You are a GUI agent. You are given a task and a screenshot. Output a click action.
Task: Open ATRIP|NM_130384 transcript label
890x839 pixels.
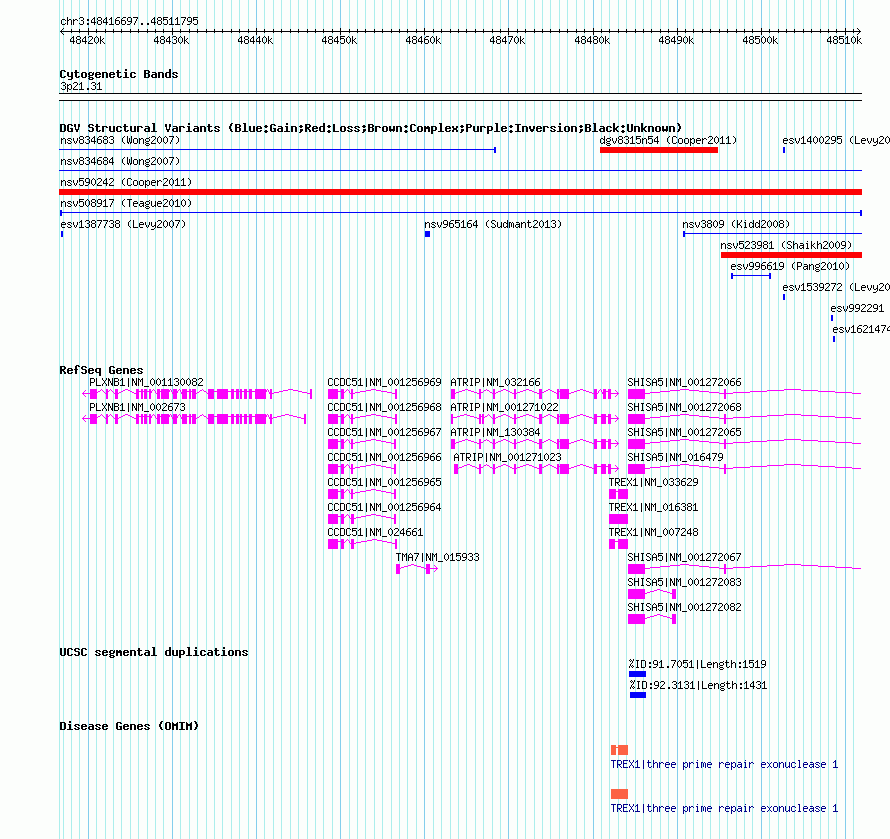click(496, 432)
